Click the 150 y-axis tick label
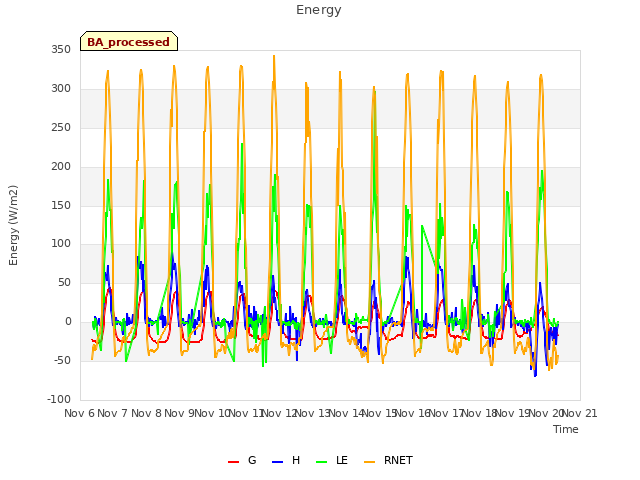640x480 pixels. click(x=61, y=205)
